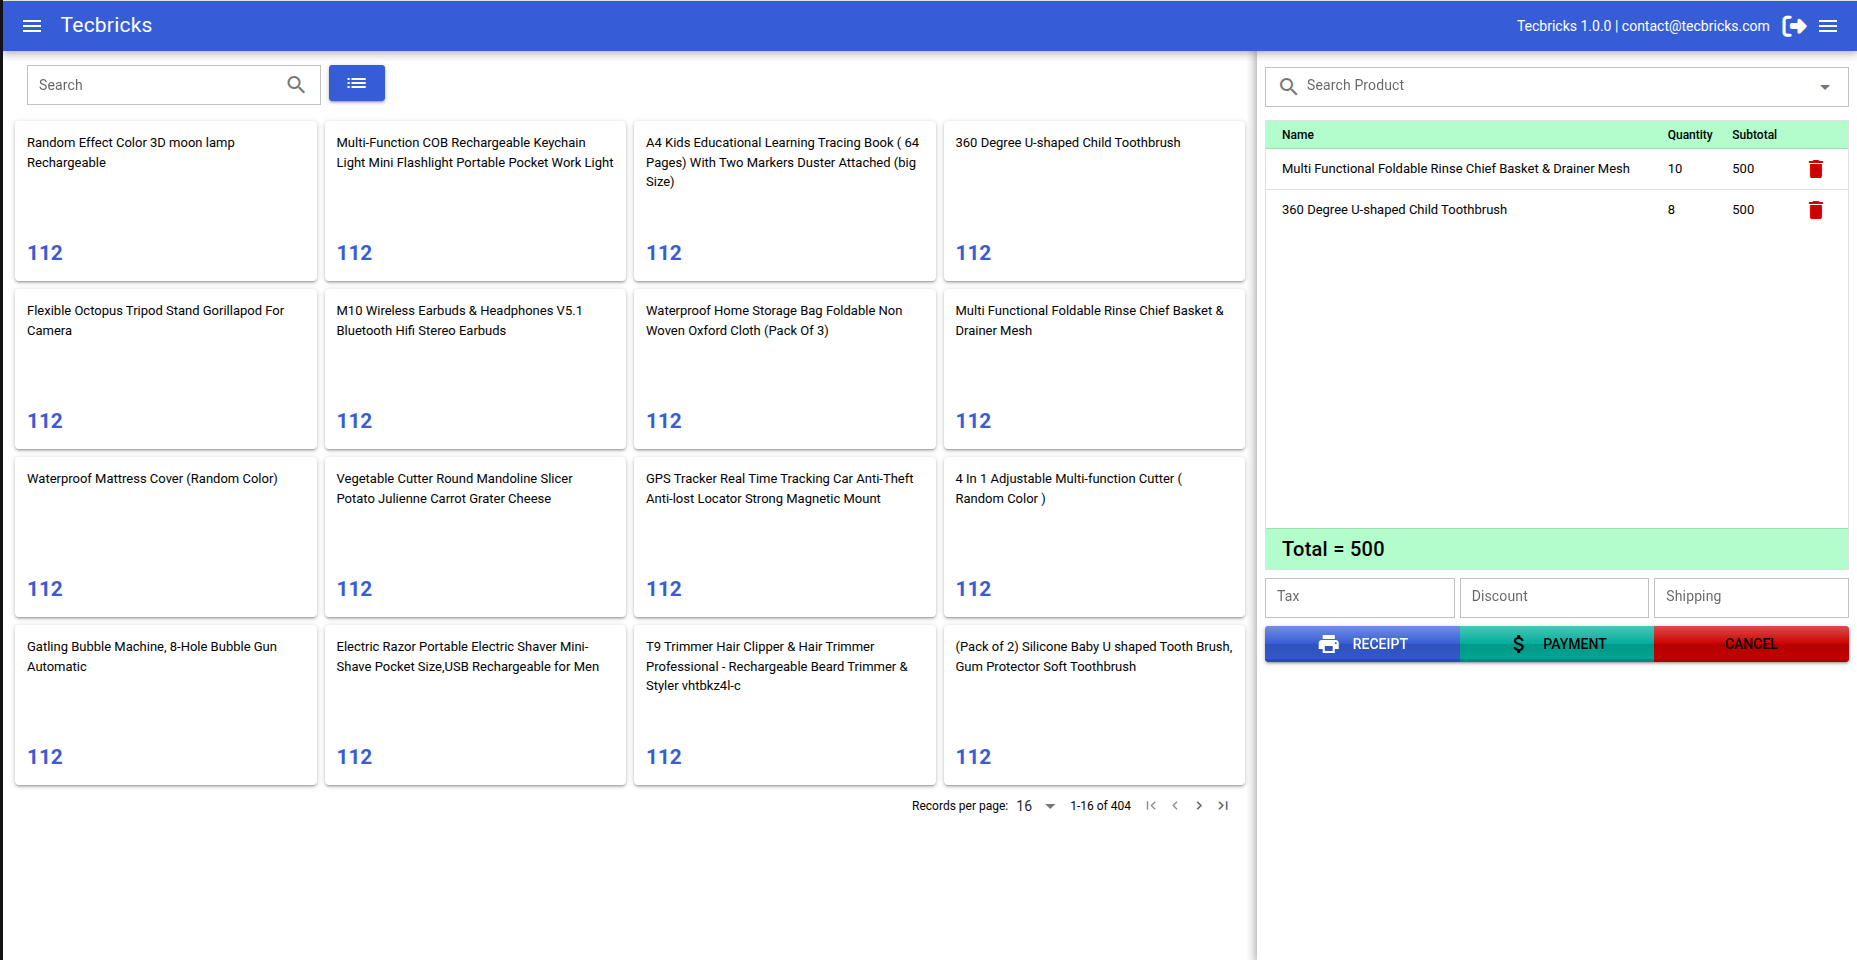Toggle the list view button

click(357, 83)
